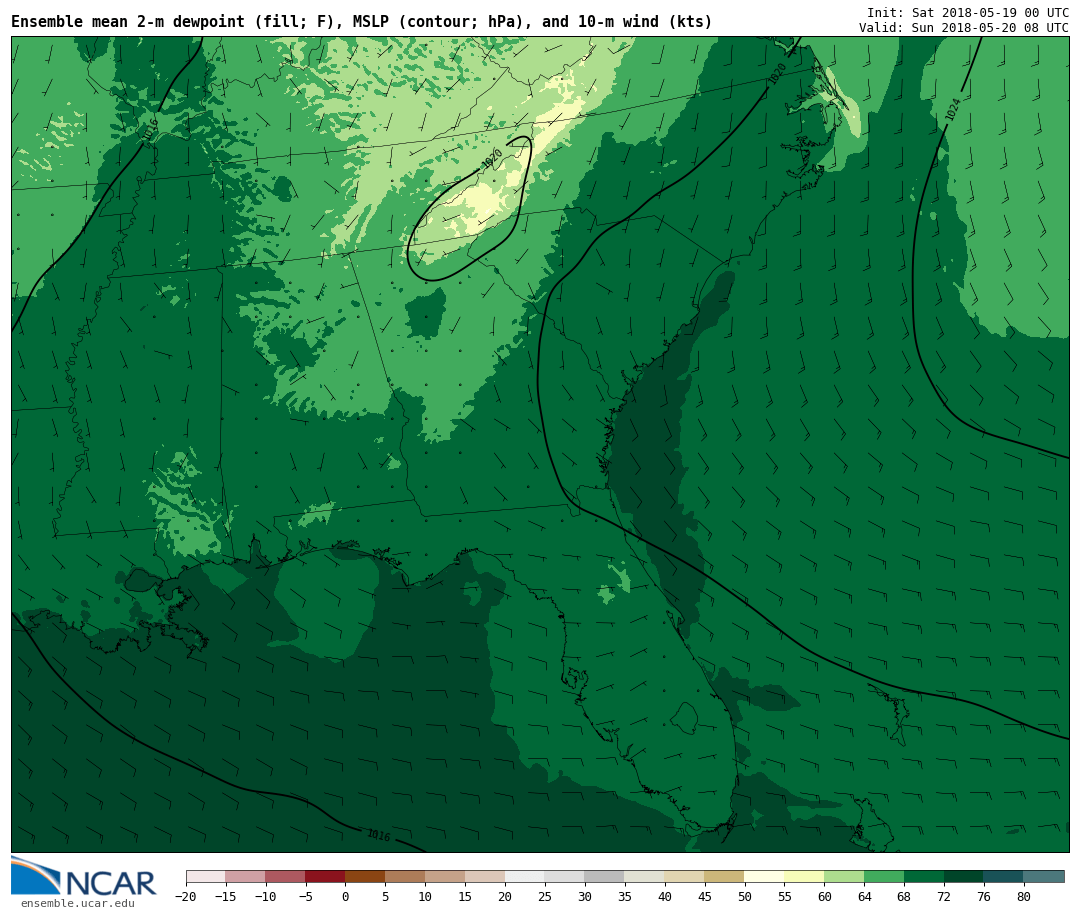Viewport: 1080px width, 915px height.
Task: Pick the -15 to -10 pink colorbar swatch
Action: 246,877
